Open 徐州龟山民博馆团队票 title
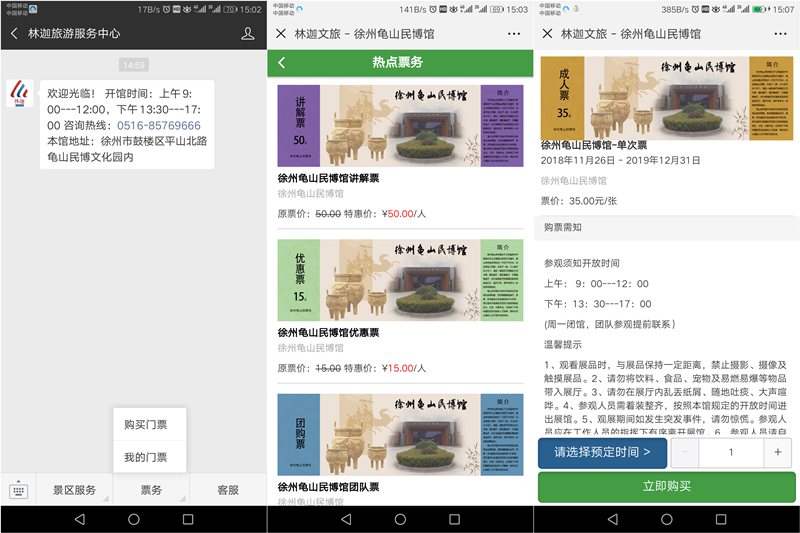Viewport: 800px width, 533px height. click(328, 487)
